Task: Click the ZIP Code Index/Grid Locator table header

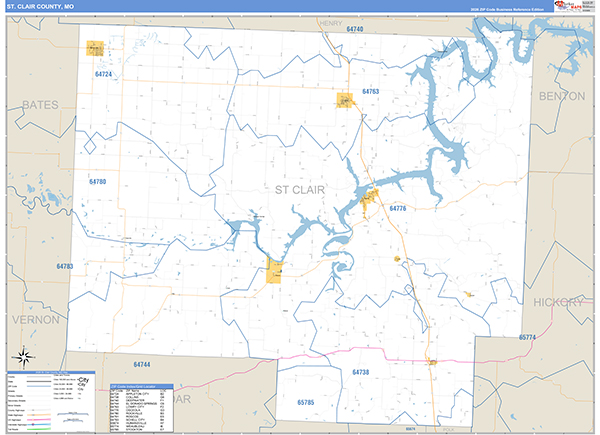Action: click(x=142, y=386)
